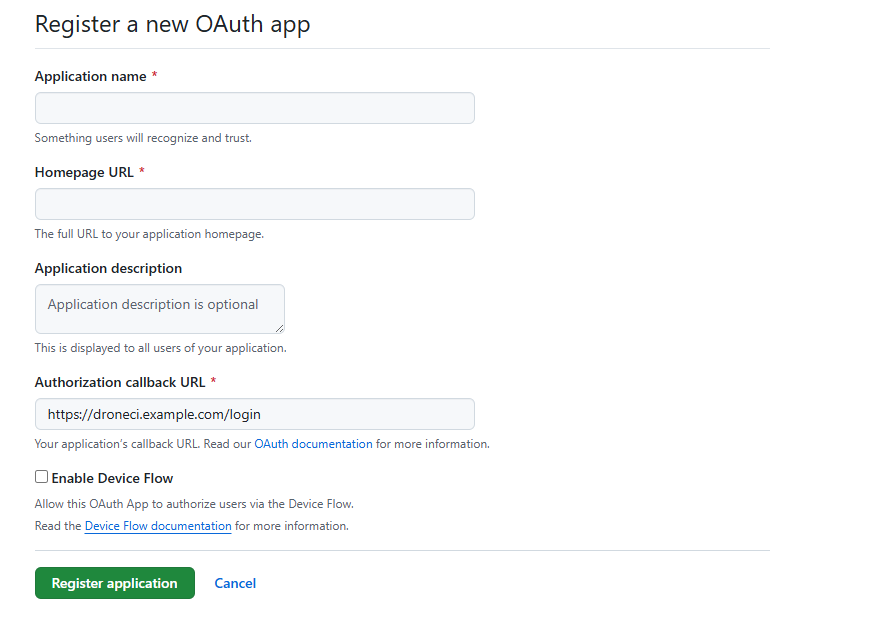This screenshot has width=870, height=637.
Task: Click the Application name input field
Action: point(254,108)
